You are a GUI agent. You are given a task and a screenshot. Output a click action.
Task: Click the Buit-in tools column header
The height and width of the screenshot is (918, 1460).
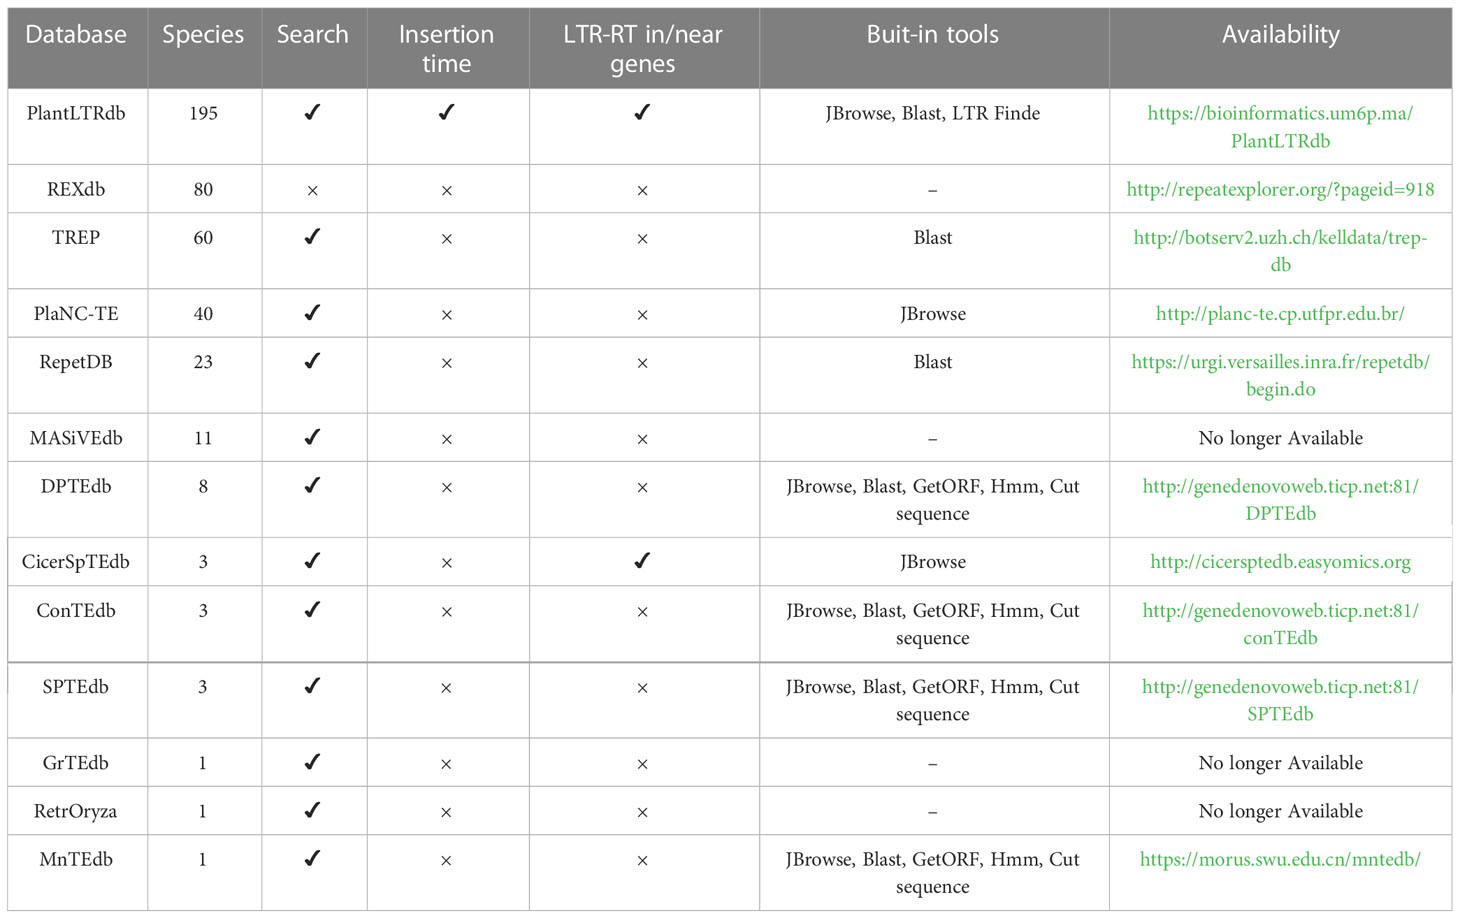[x=932, y=34]
